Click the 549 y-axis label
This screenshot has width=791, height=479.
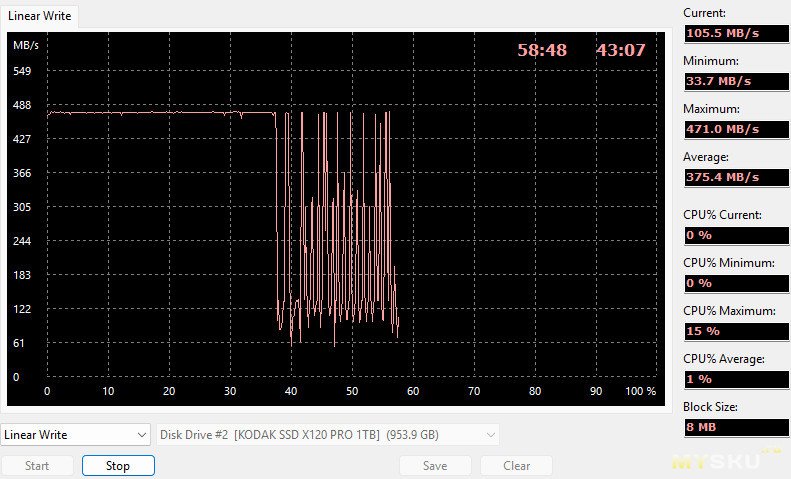coord(22,71)
